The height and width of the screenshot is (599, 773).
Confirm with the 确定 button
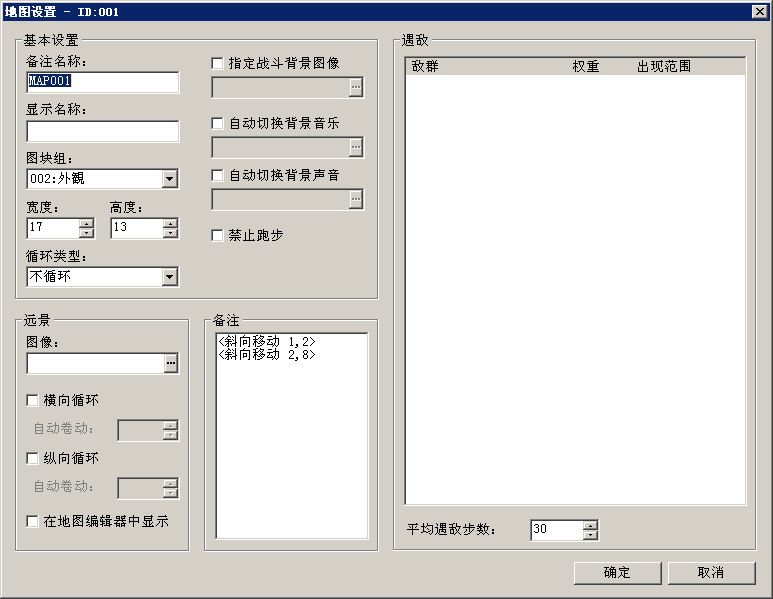point(617,573)
